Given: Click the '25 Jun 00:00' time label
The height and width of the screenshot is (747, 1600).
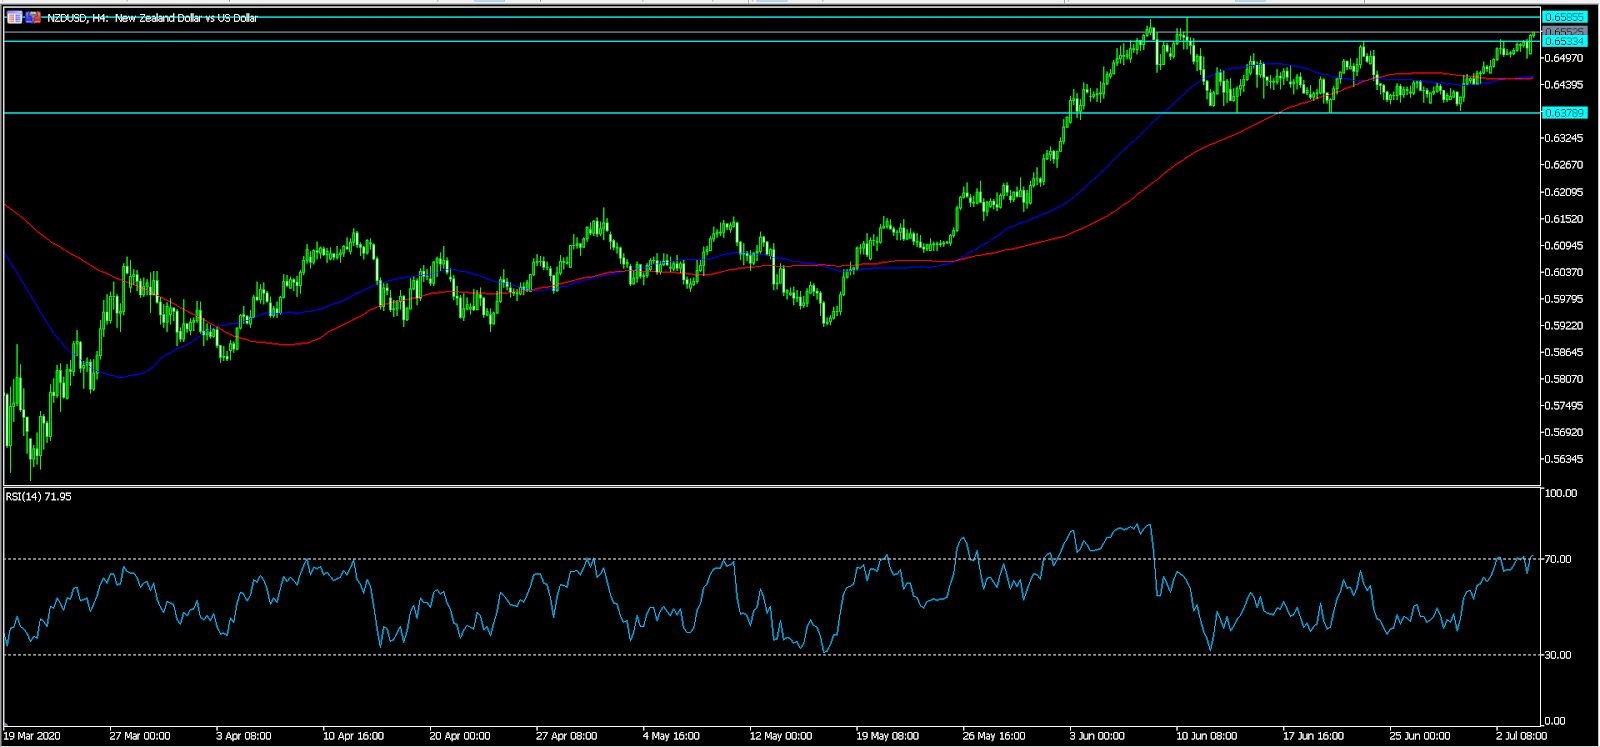Looking at the screenshot, I should coord(1420,736).
